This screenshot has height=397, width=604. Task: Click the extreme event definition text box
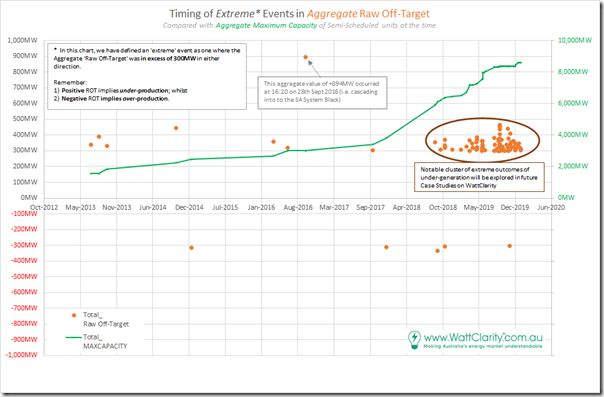tap(147, 76)
